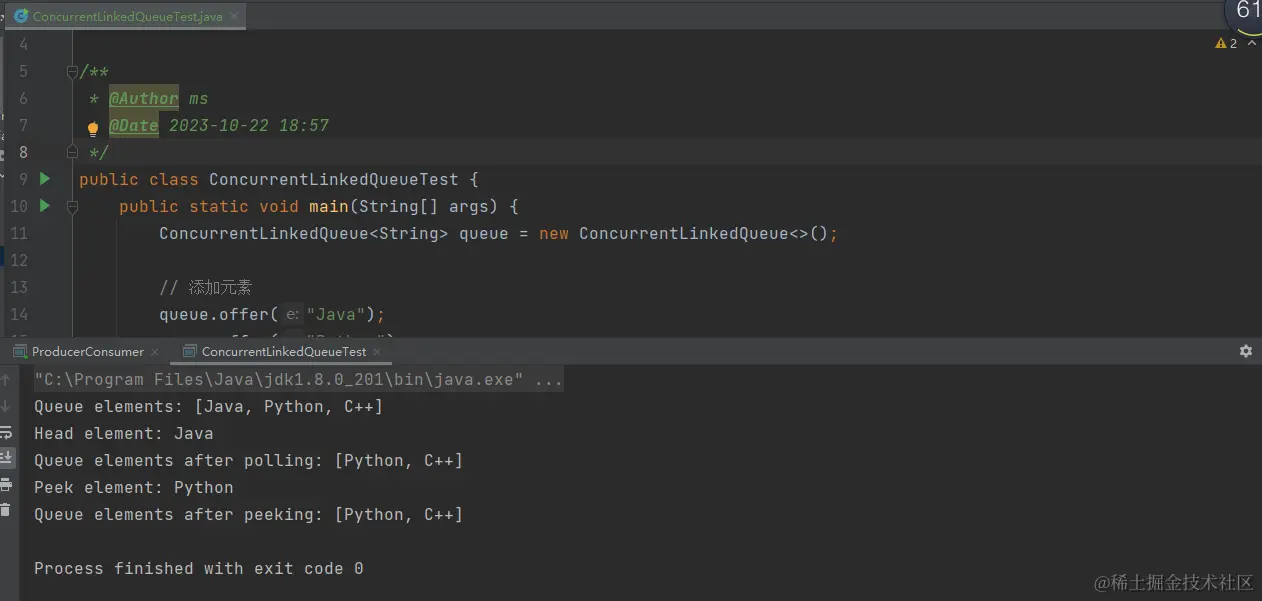Image resolution: width=1262 pixels, height=601 pixels.
Task: Select the ConcurrentLinkedQueueTest run tab
Action: [x=283, y=351]
